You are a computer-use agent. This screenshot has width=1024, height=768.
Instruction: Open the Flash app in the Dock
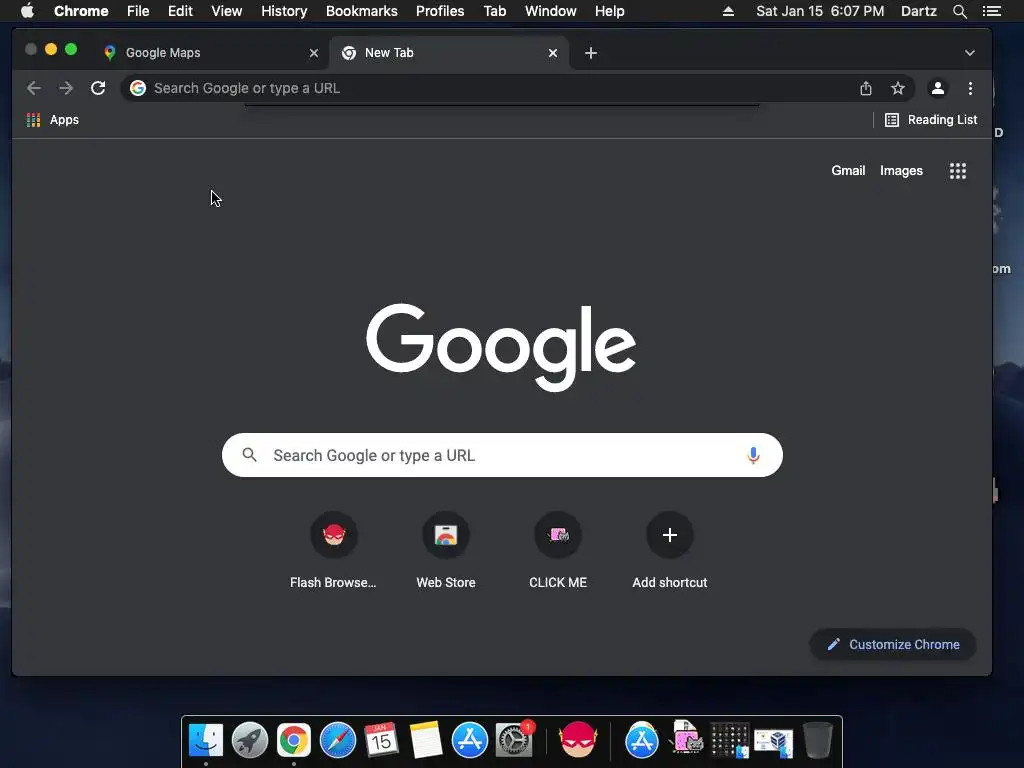coord(578,740)
